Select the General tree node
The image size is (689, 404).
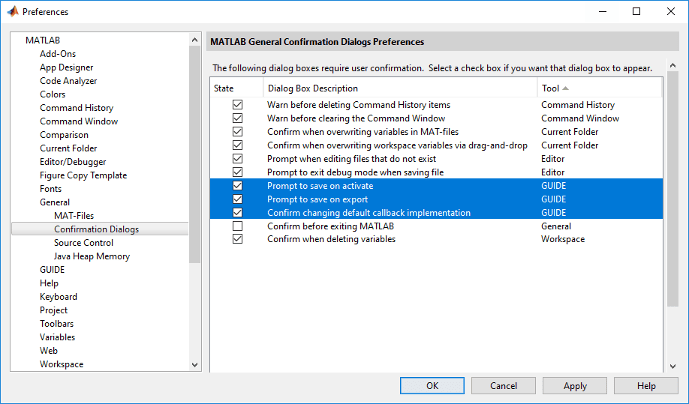(x=55, y=202)
